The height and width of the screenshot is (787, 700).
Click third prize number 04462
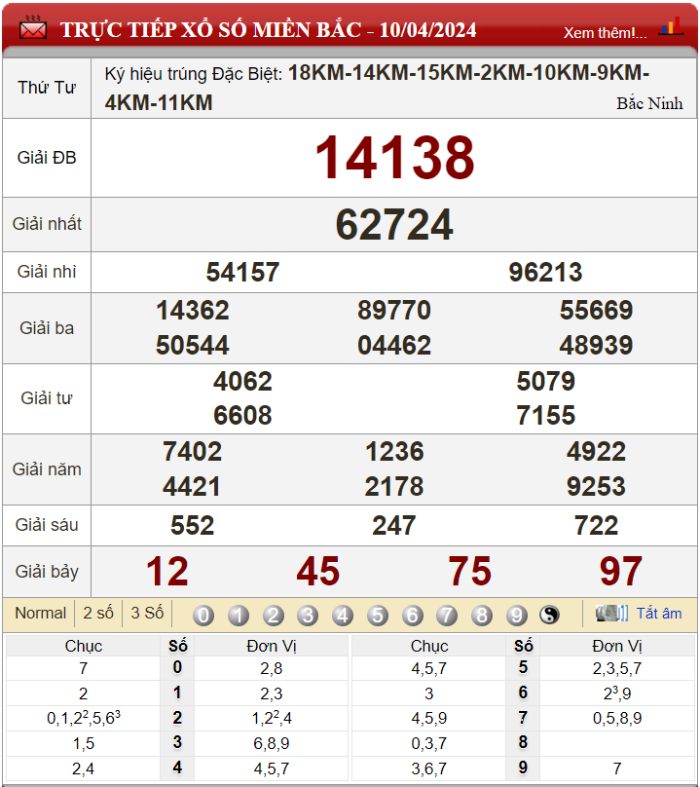(394, 345)
